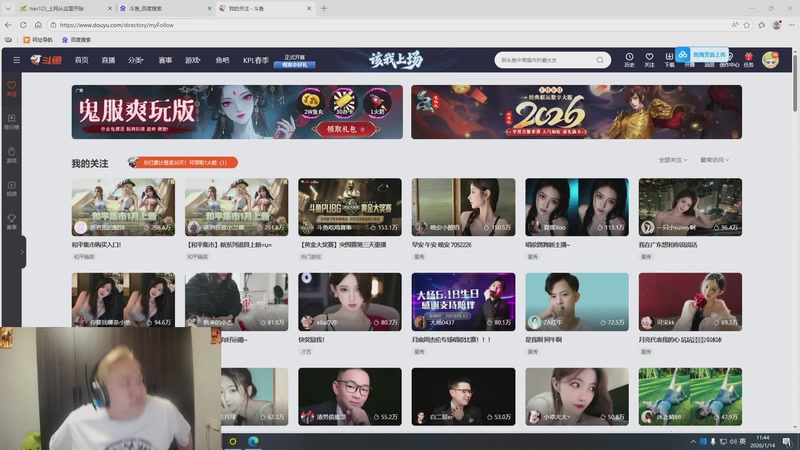Open the 鬼服爽玩版 ad banner
This screenshot has height=450, width=800.
[x=237, y=112]
